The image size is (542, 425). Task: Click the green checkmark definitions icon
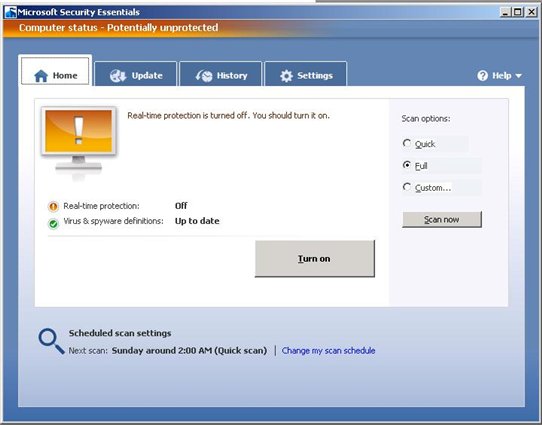pos(53,224)
